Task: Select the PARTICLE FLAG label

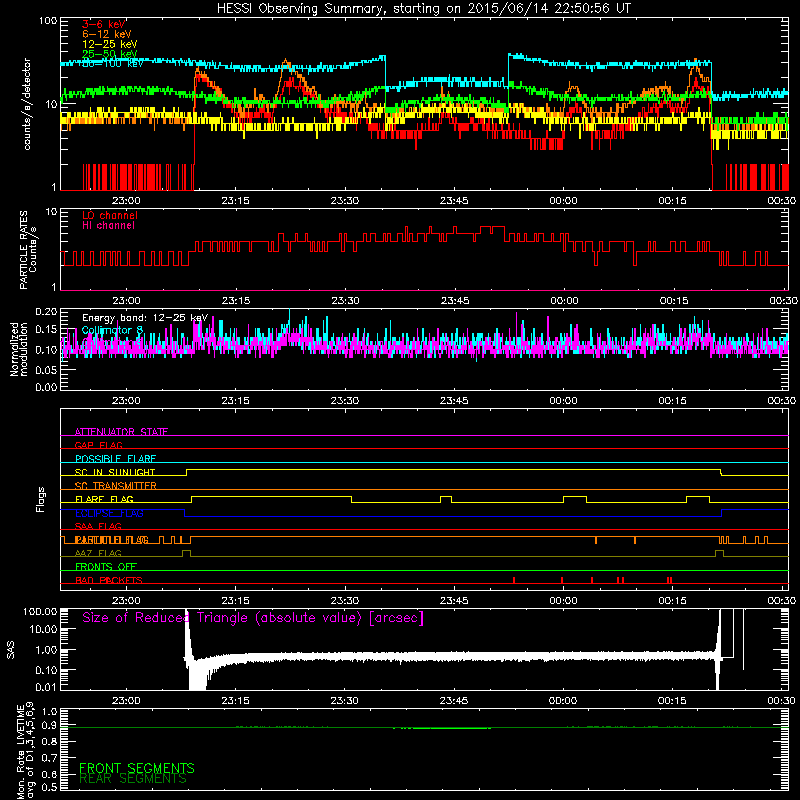Action: (x=112, y=540)
